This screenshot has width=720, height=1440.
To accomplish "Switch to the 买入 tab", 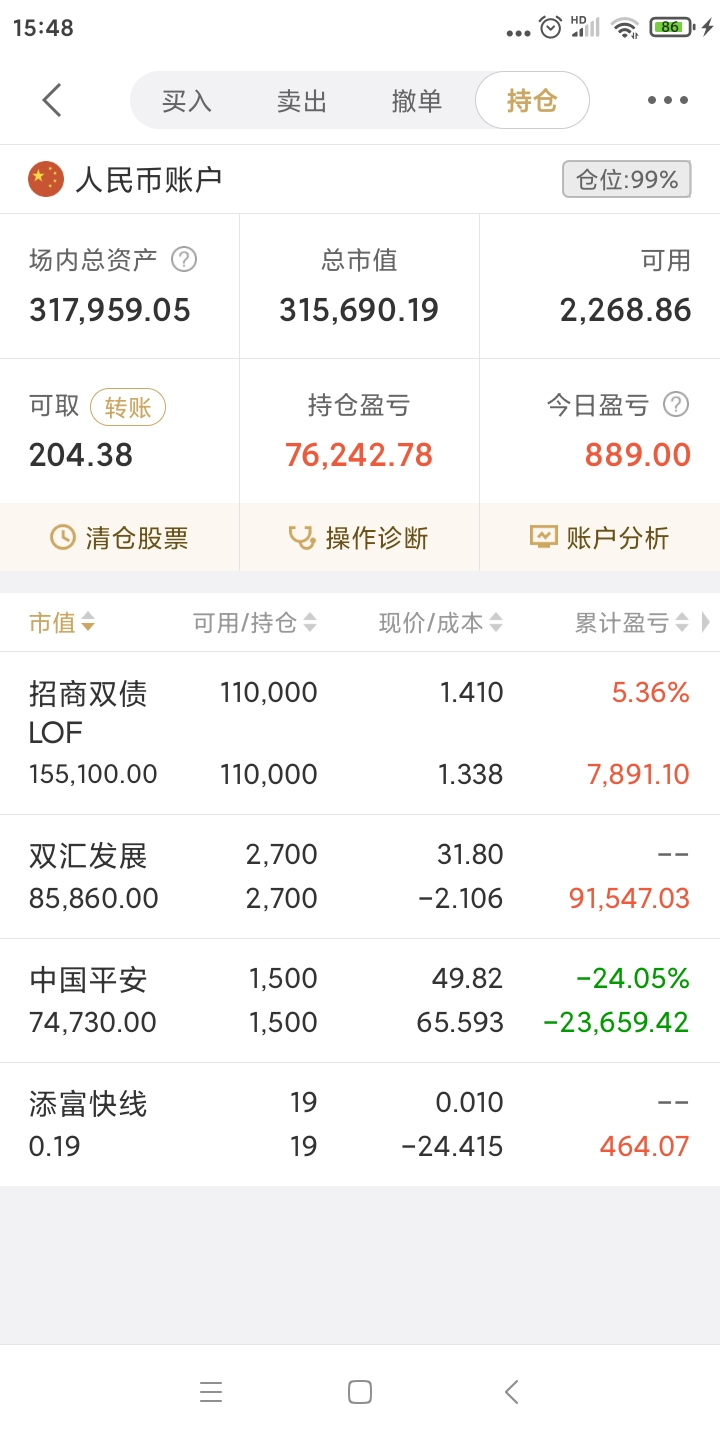I will point(187,101).
